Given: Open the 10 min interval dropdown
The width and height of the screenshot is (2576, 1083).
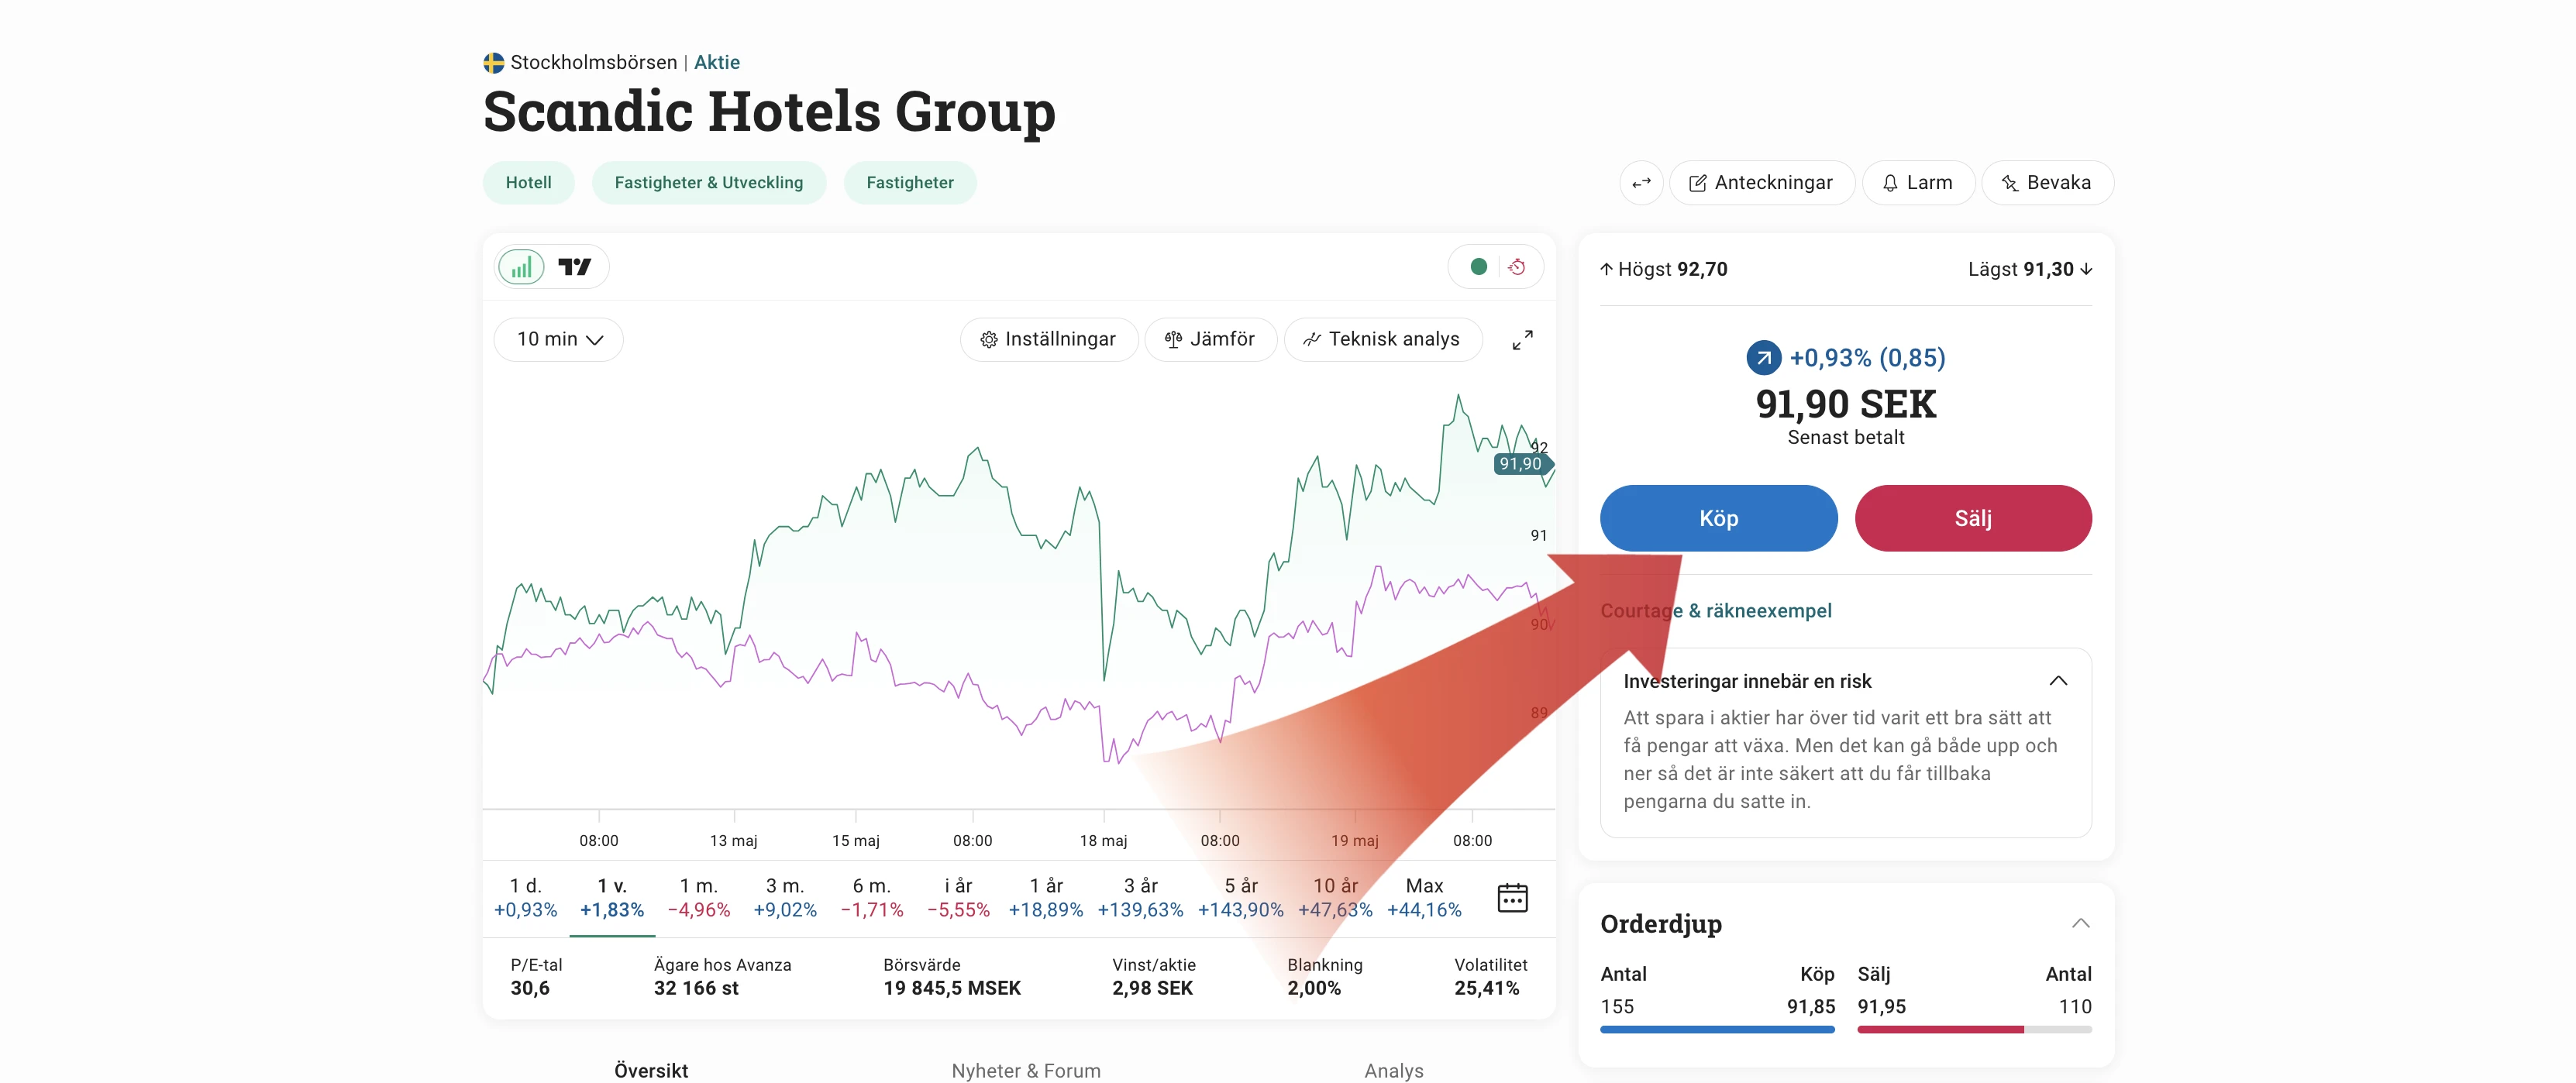Looking at the screenshot, I should (559, 340).
